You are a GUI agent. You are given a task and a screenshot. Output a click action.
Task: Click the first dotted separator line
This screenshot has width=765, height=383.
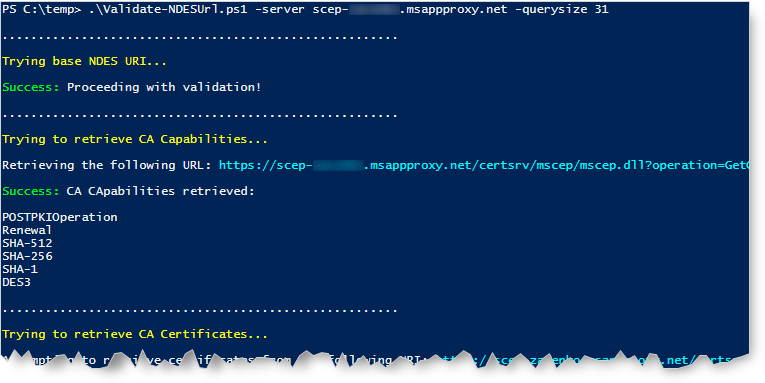pos(200,37)
